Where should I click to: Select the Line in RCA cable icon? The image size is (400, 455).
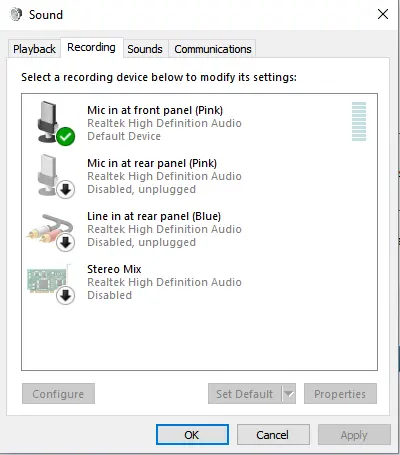(49, 228)
